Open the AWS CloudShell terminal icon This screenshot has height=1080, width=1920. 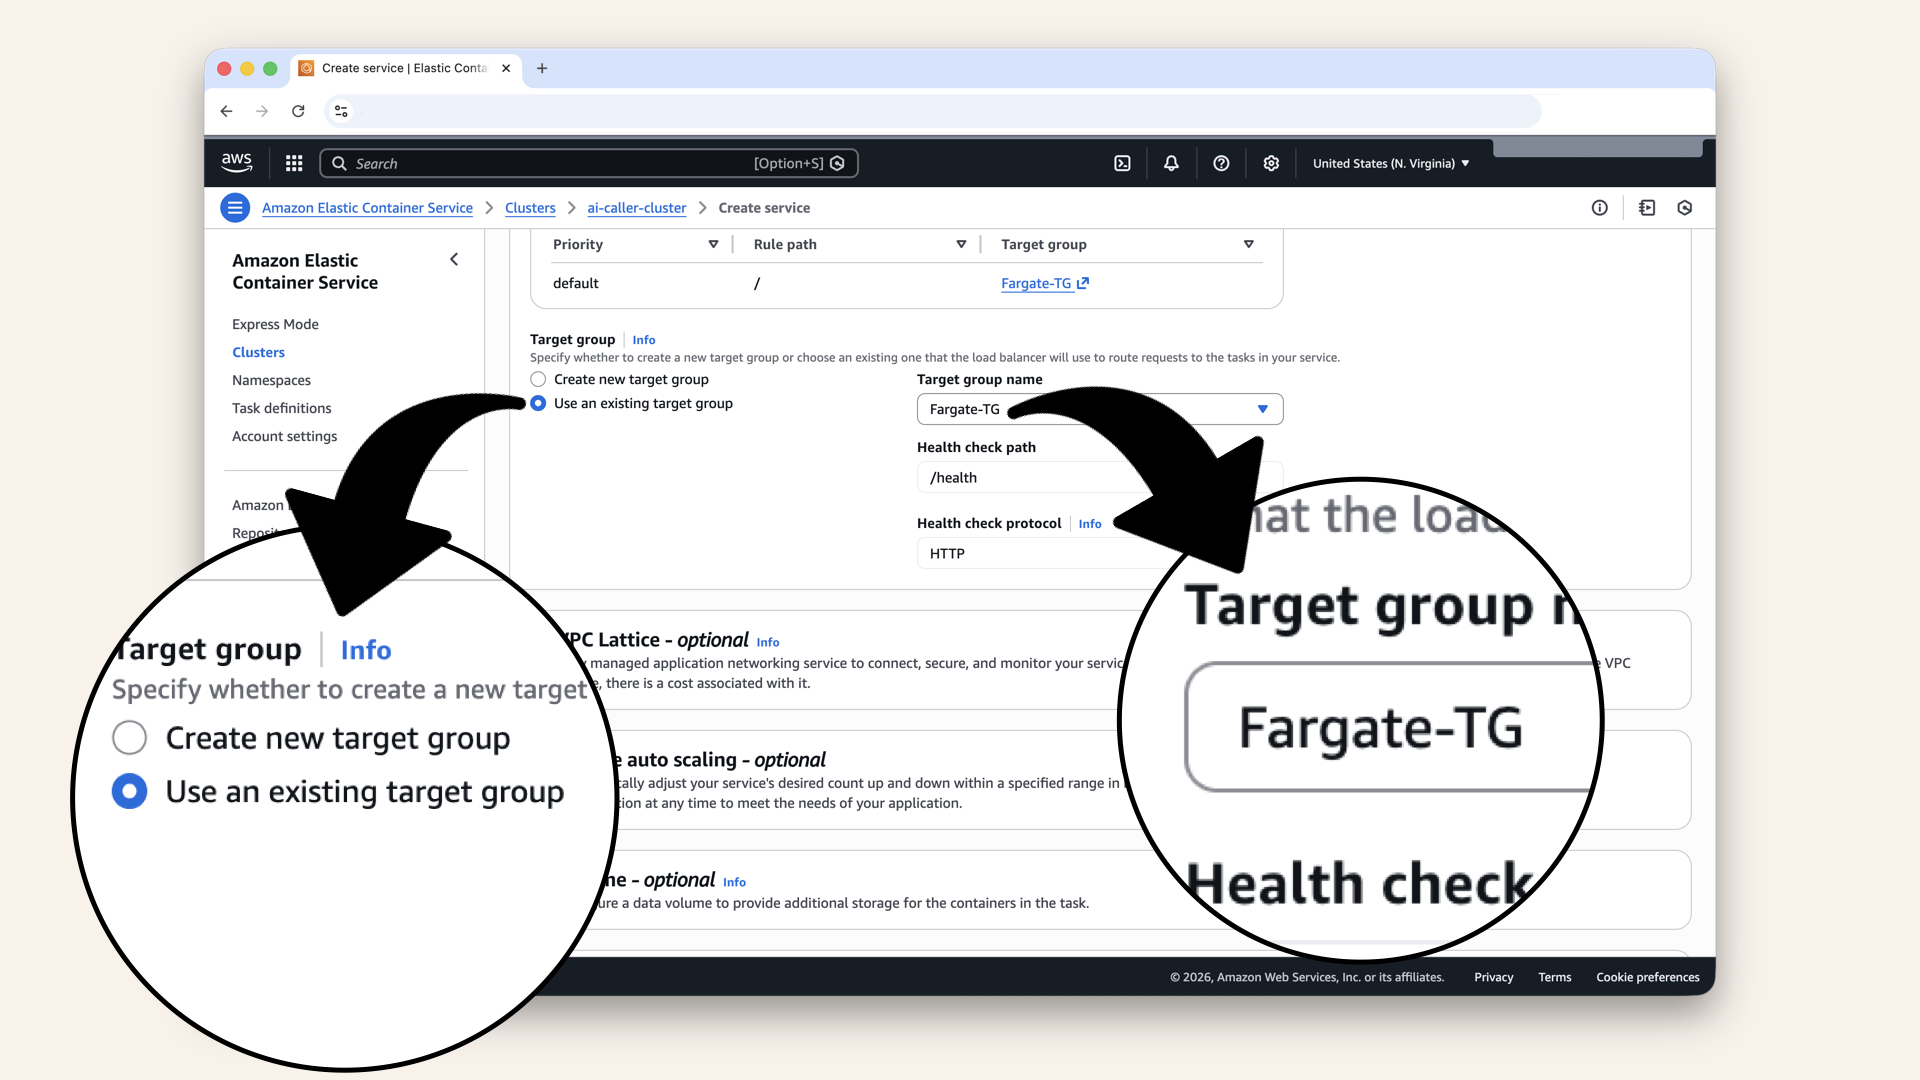1122,163
